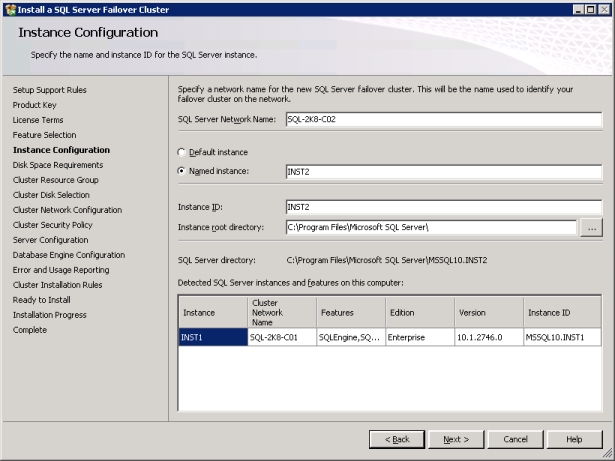Viewport: 615px width, 461px height.
Task: Select the Cluster Security Policy step
Action: coord(52,225)
